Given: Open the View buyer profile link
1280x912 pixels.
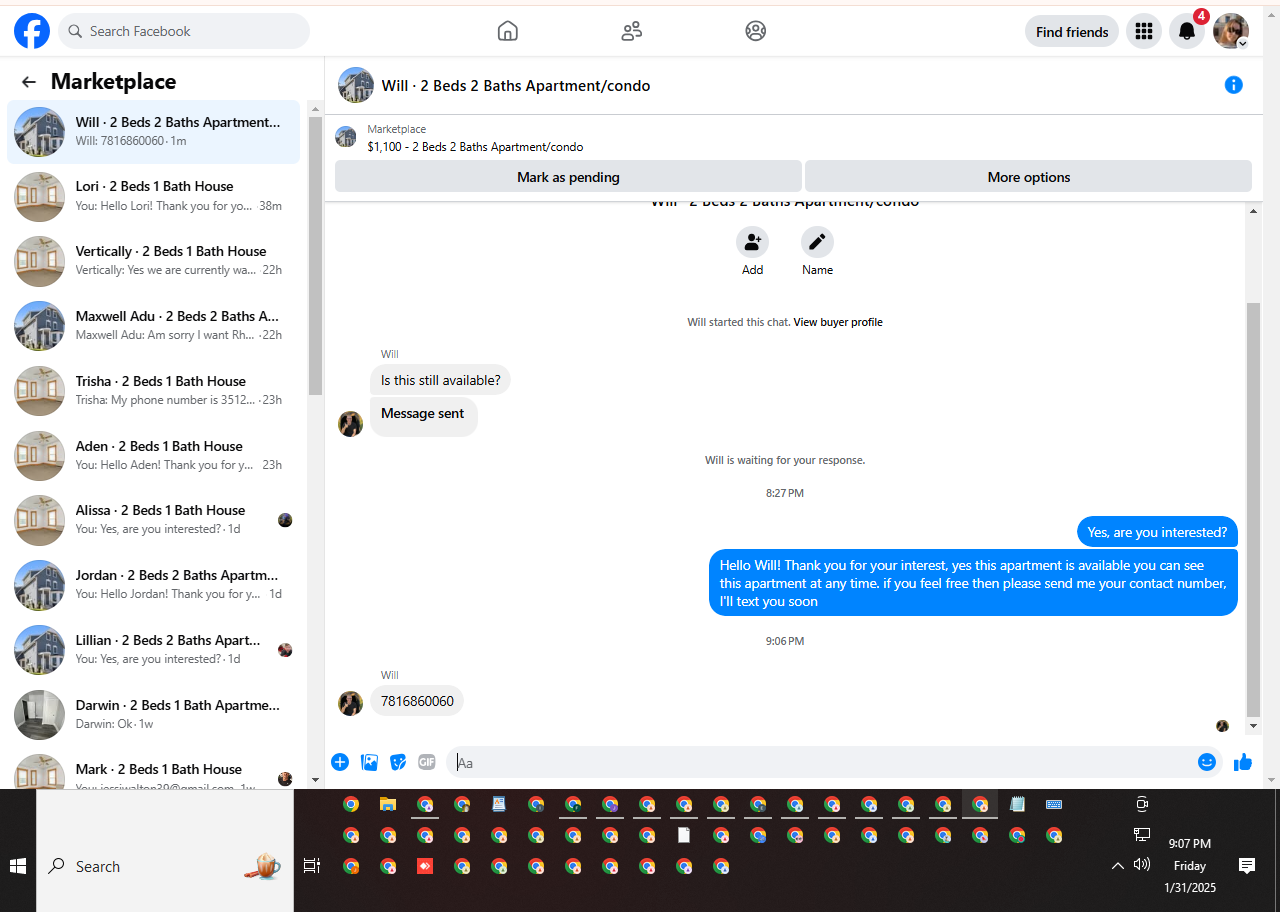Looking at the screenshot, I should click(x=838, y=322).
